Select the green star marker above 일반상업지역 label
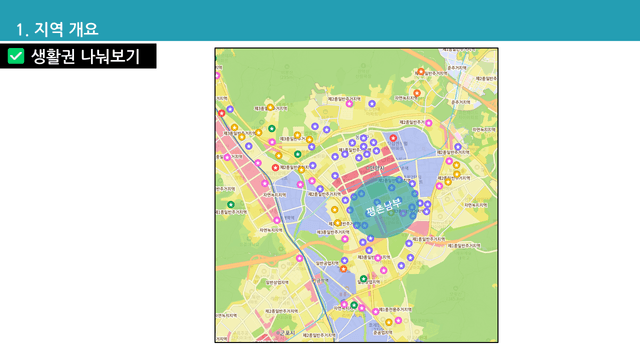 pyautogui.click(x=363, y=278)
